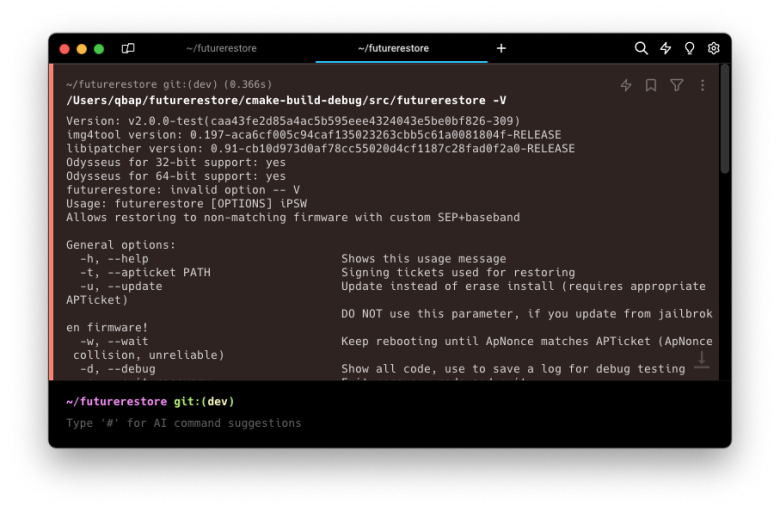Open the lightbulb tips icon
Viewport: 780px width, 512px height.
[689, 48]
